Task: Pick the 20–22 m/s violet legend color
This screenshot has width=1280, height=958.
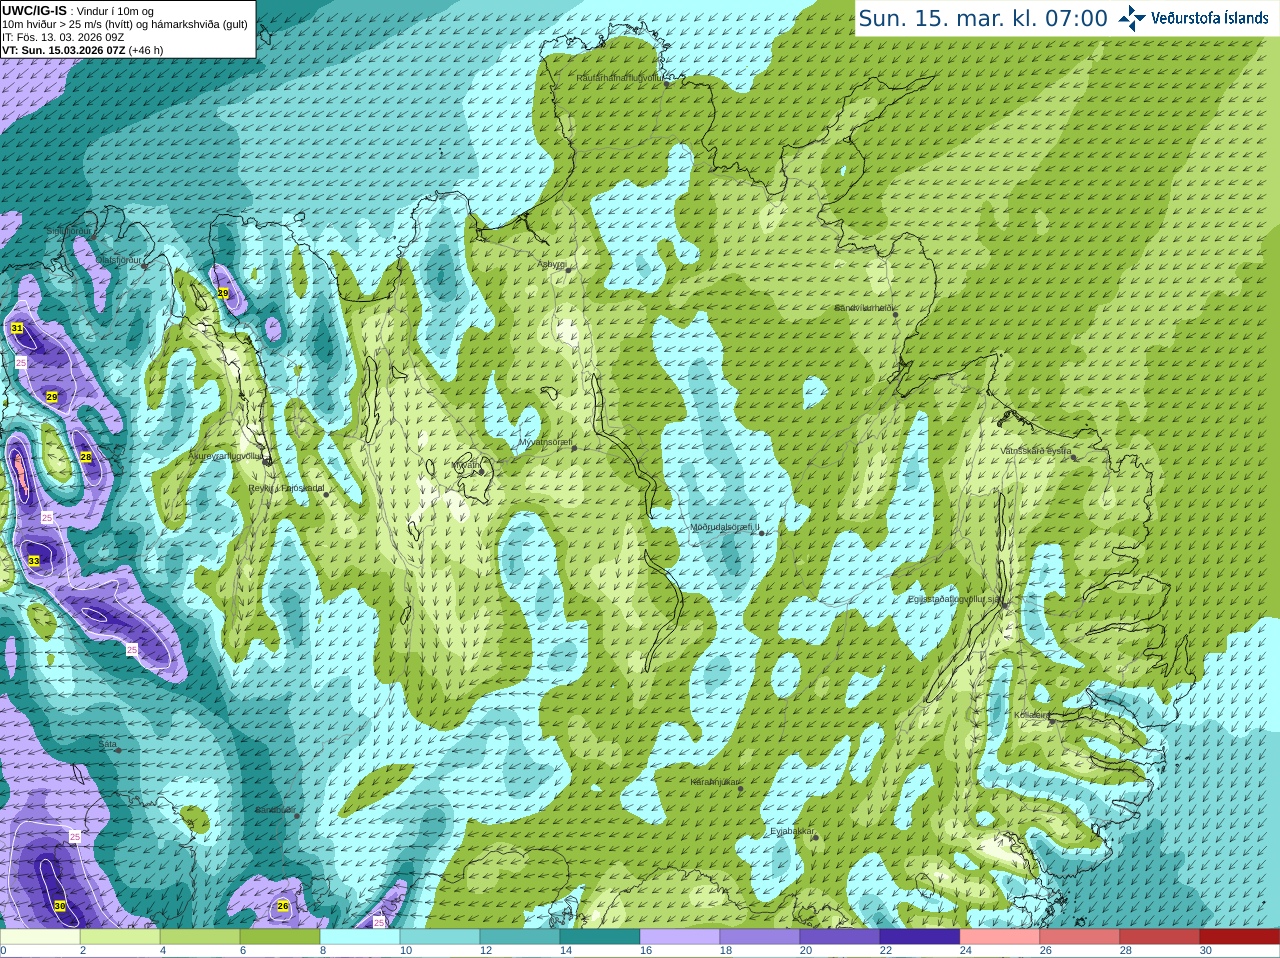Action: click(840, 937)
